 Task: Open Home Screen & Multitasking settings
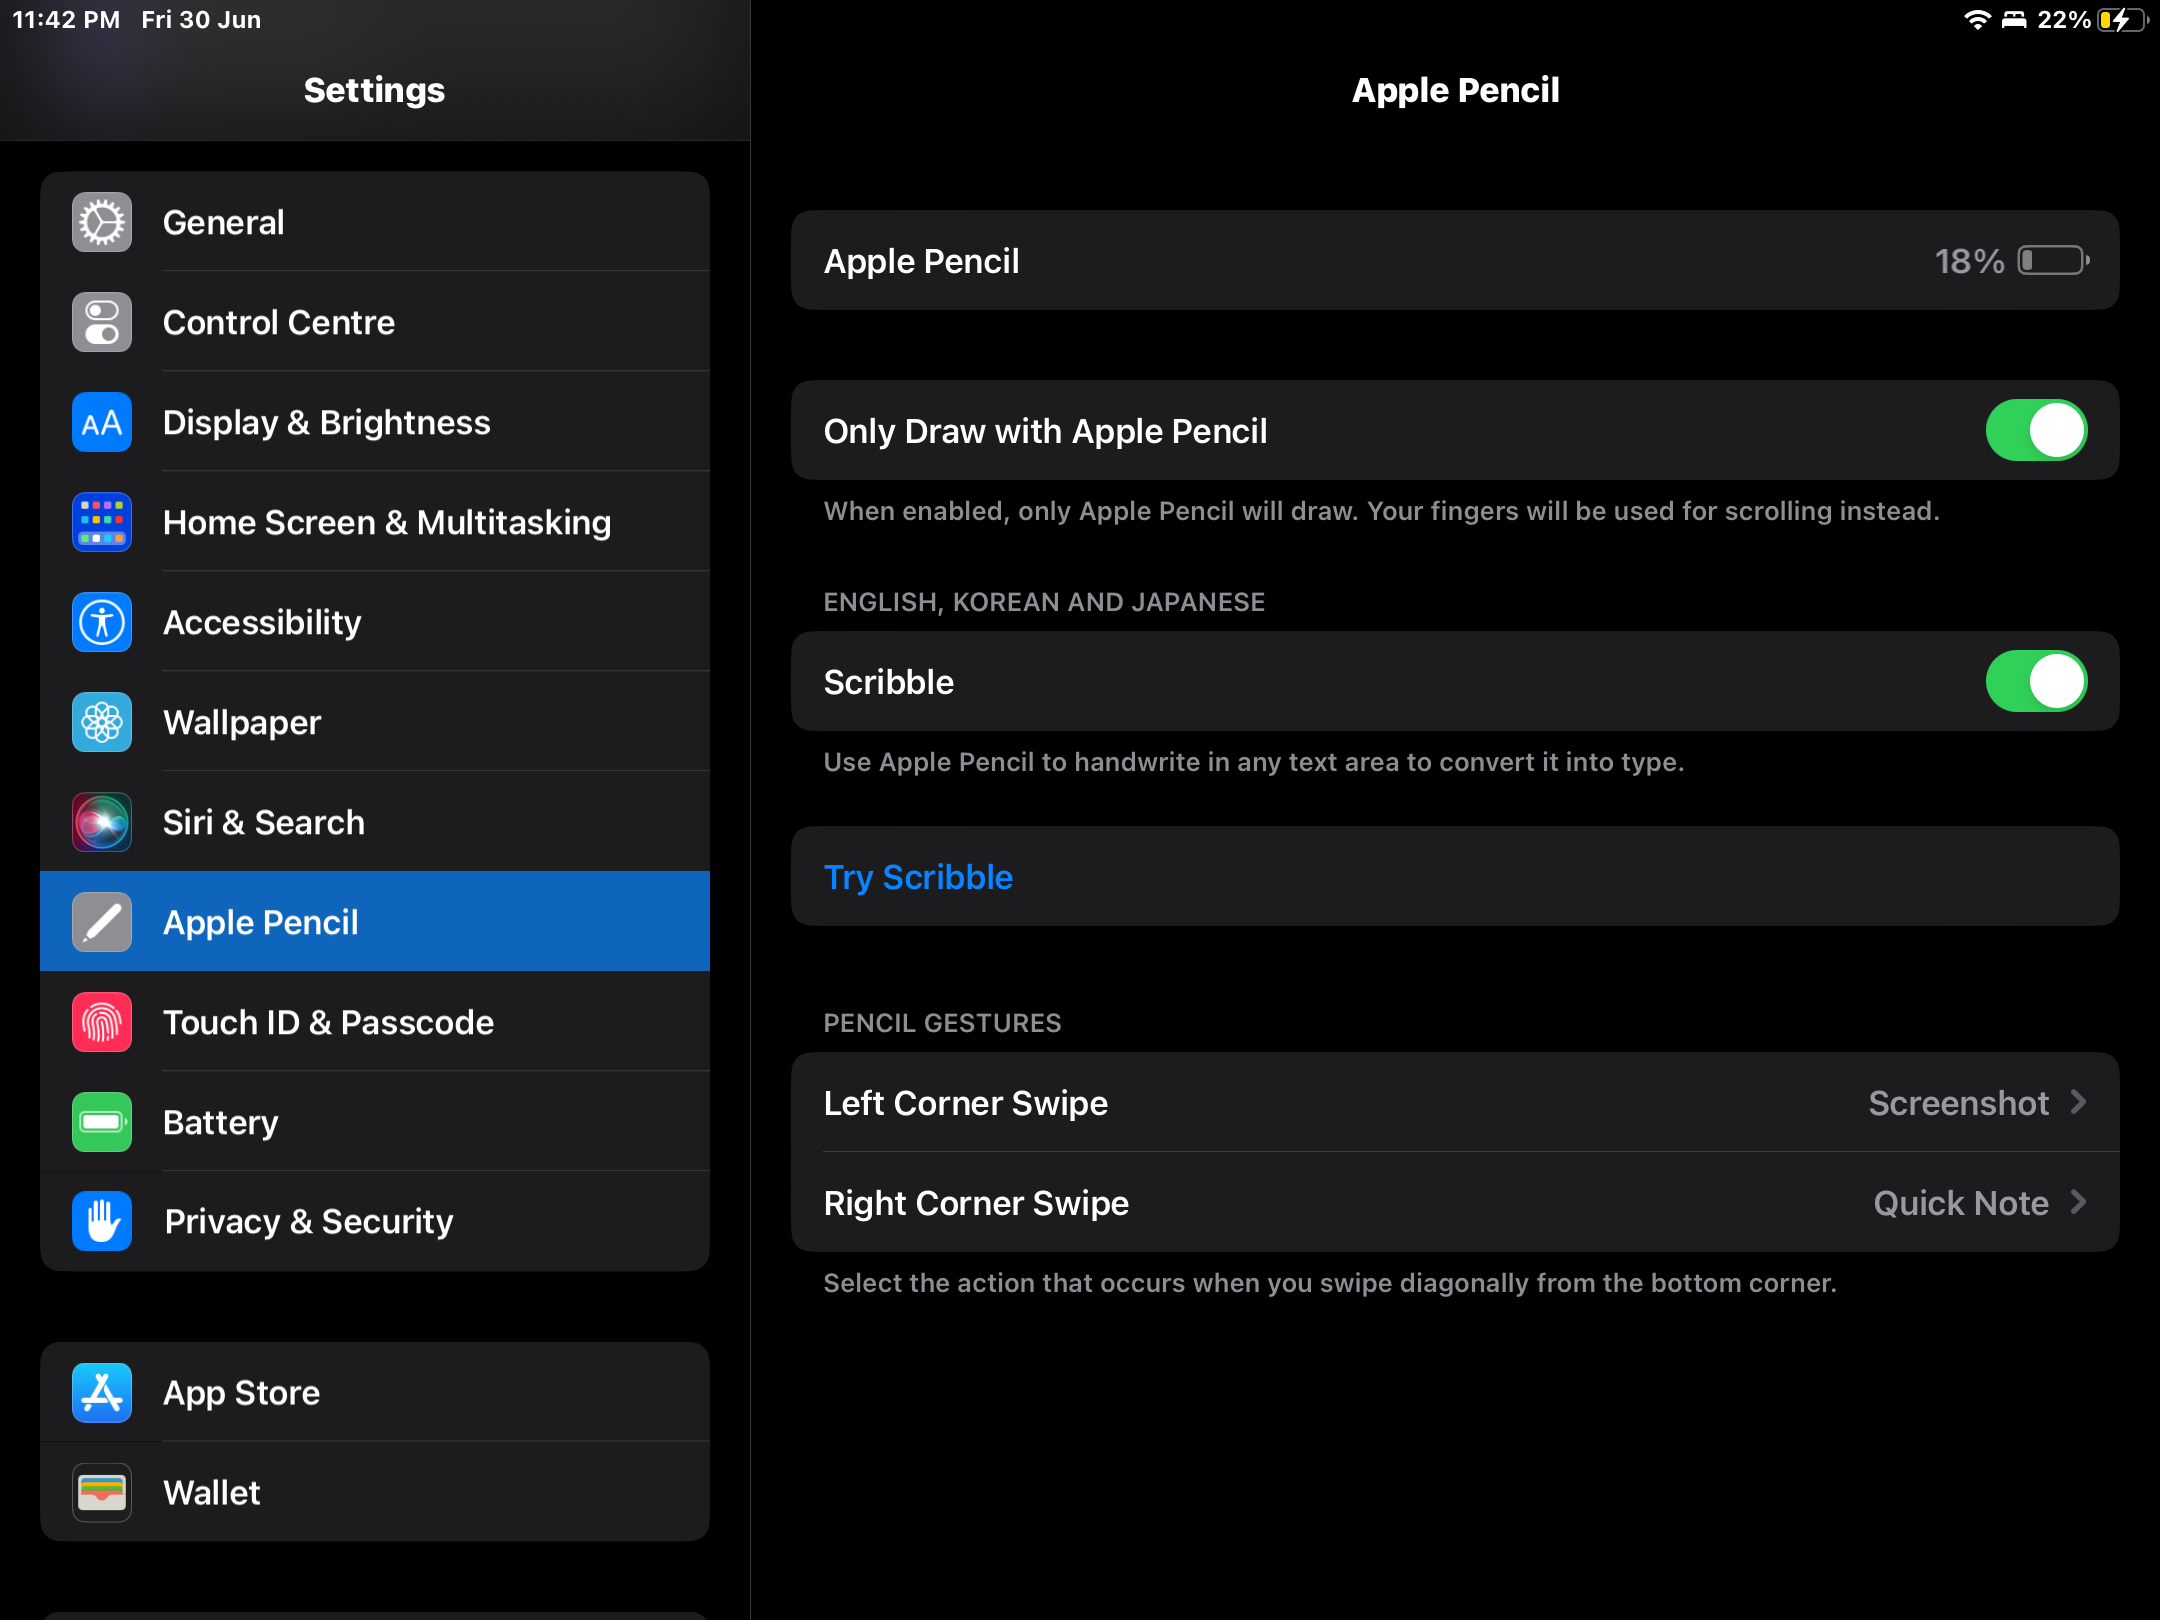375,522
